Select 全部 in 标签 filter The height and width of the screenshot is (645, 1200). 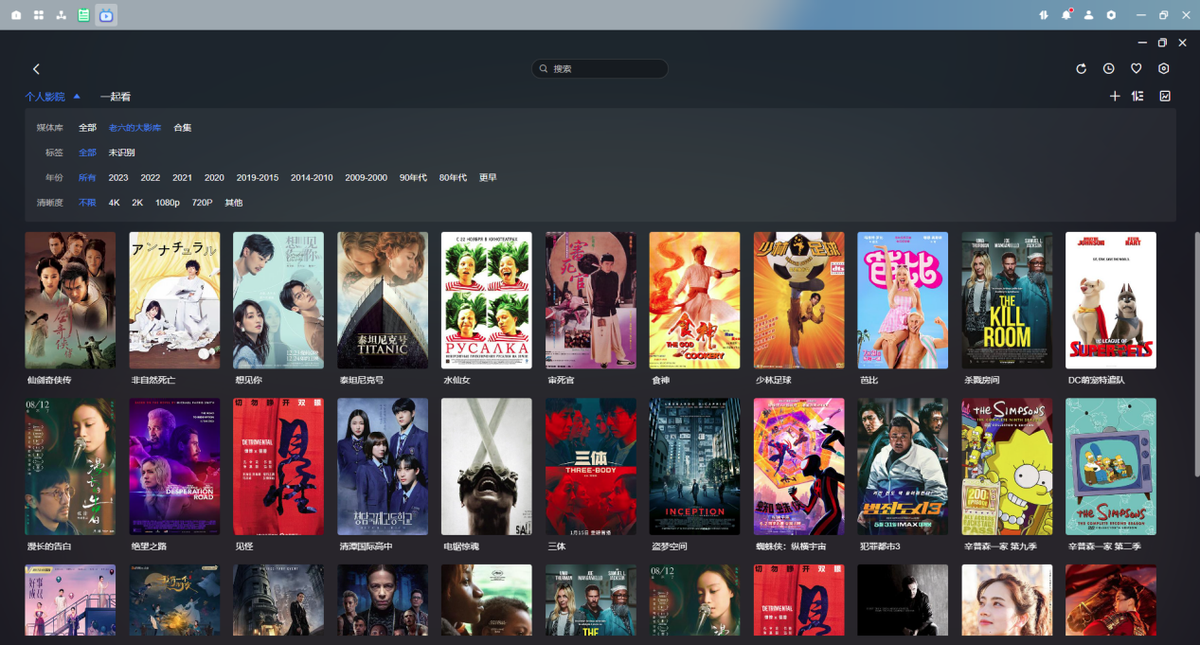coord(88,153)
